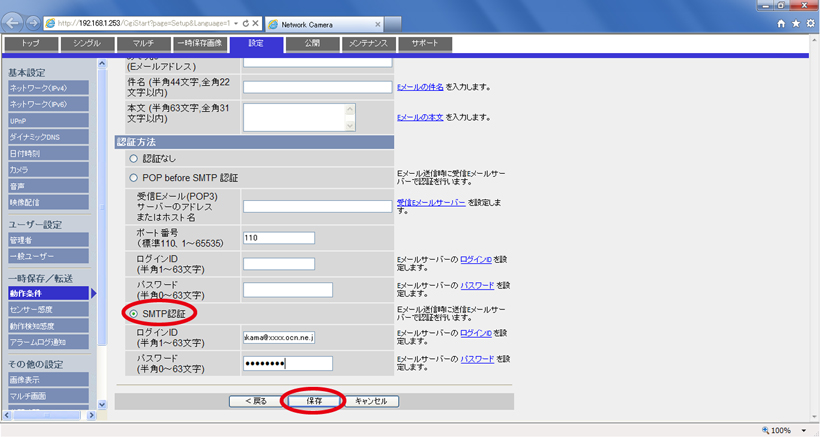Click the 本文 message body textarea
Image resolution: width=820 pixels, height=437 pixels.
coord(299,117)
